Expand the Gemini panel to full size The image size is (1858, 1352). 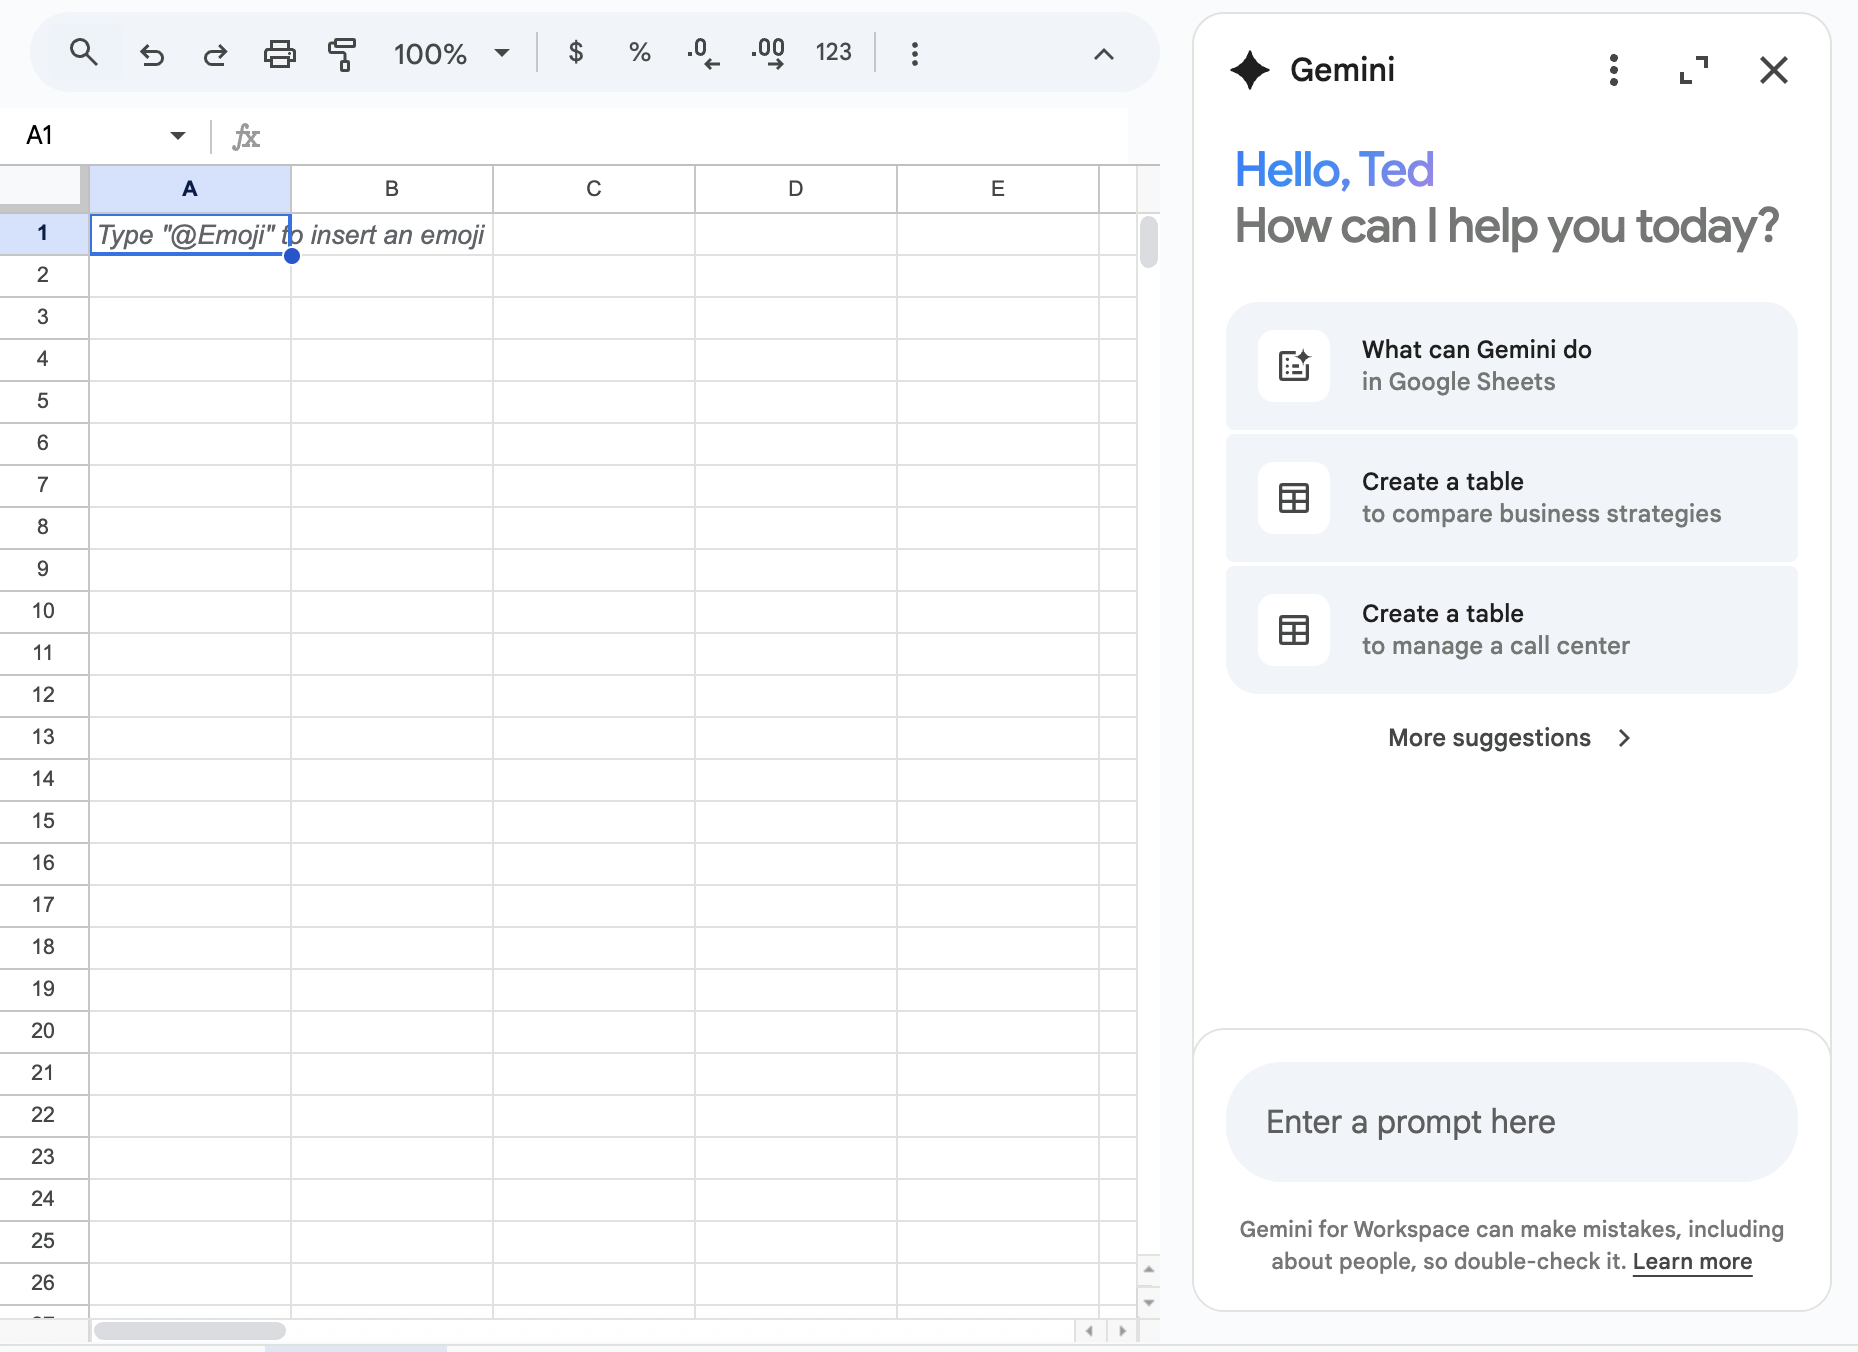(x=1694, y=70)
